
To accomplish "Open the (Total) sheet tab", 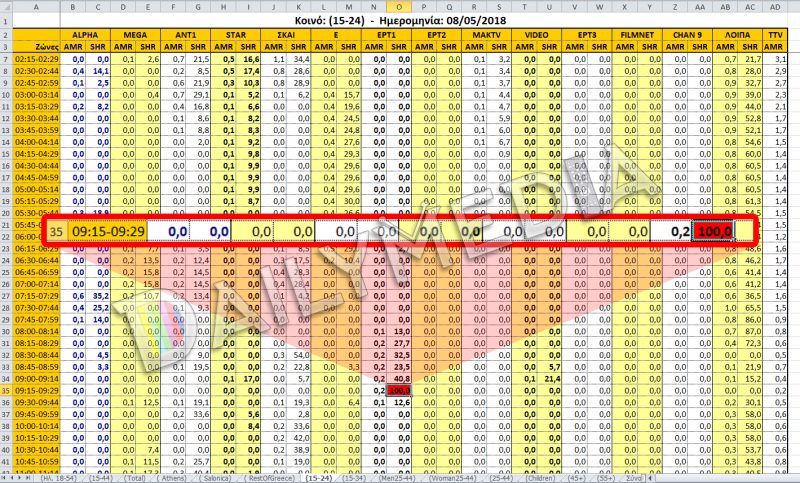I will click(135, 478).
